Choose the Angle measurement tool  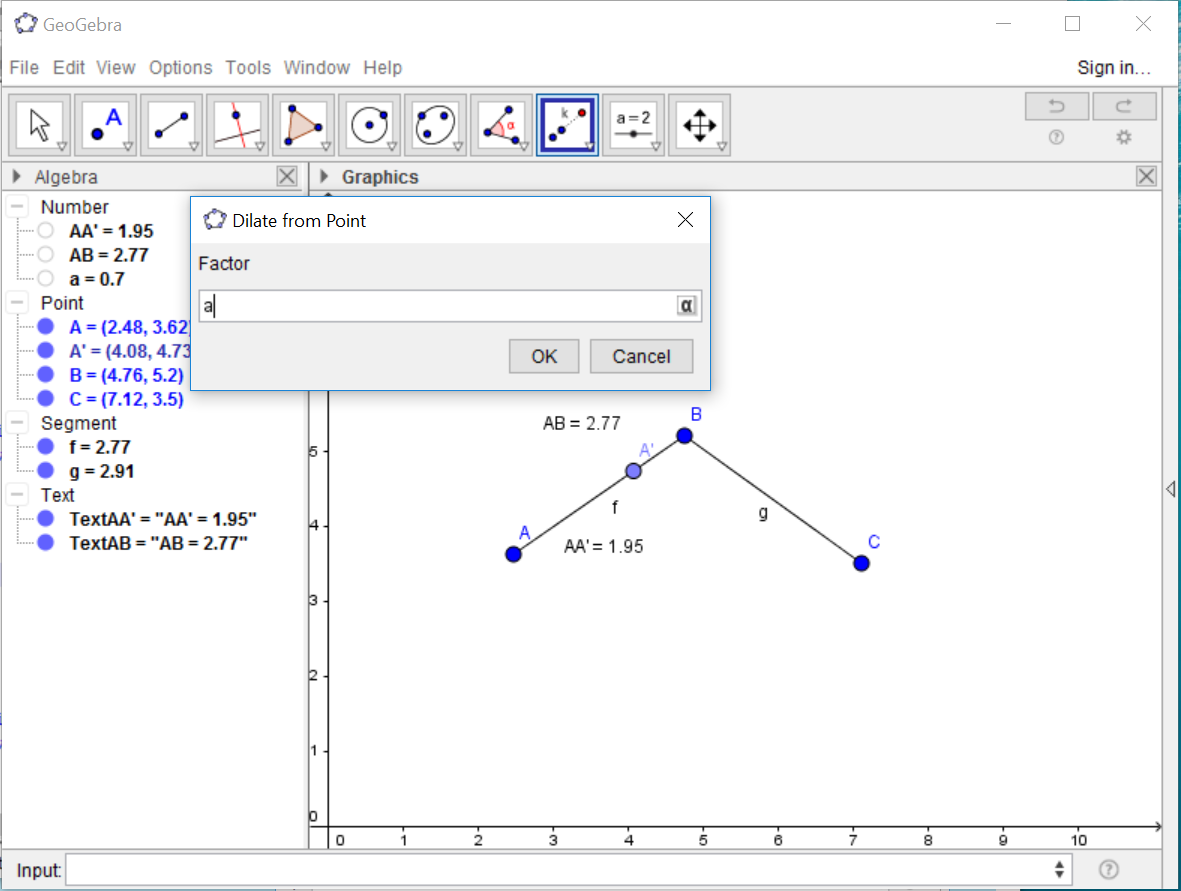click(x=502, y=125)
